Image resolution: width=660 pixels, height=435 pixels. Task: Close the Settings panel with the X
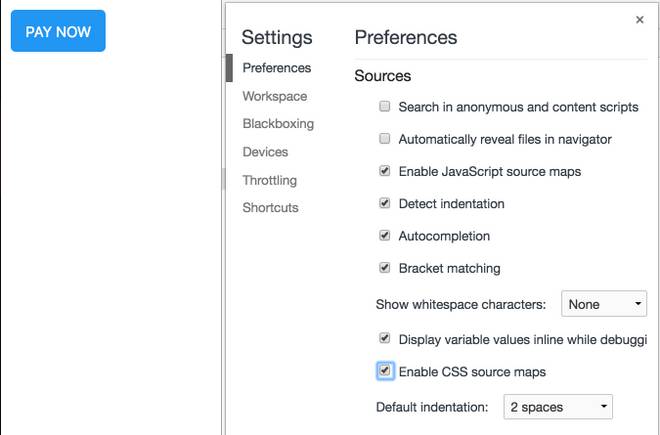click(640, 20)
